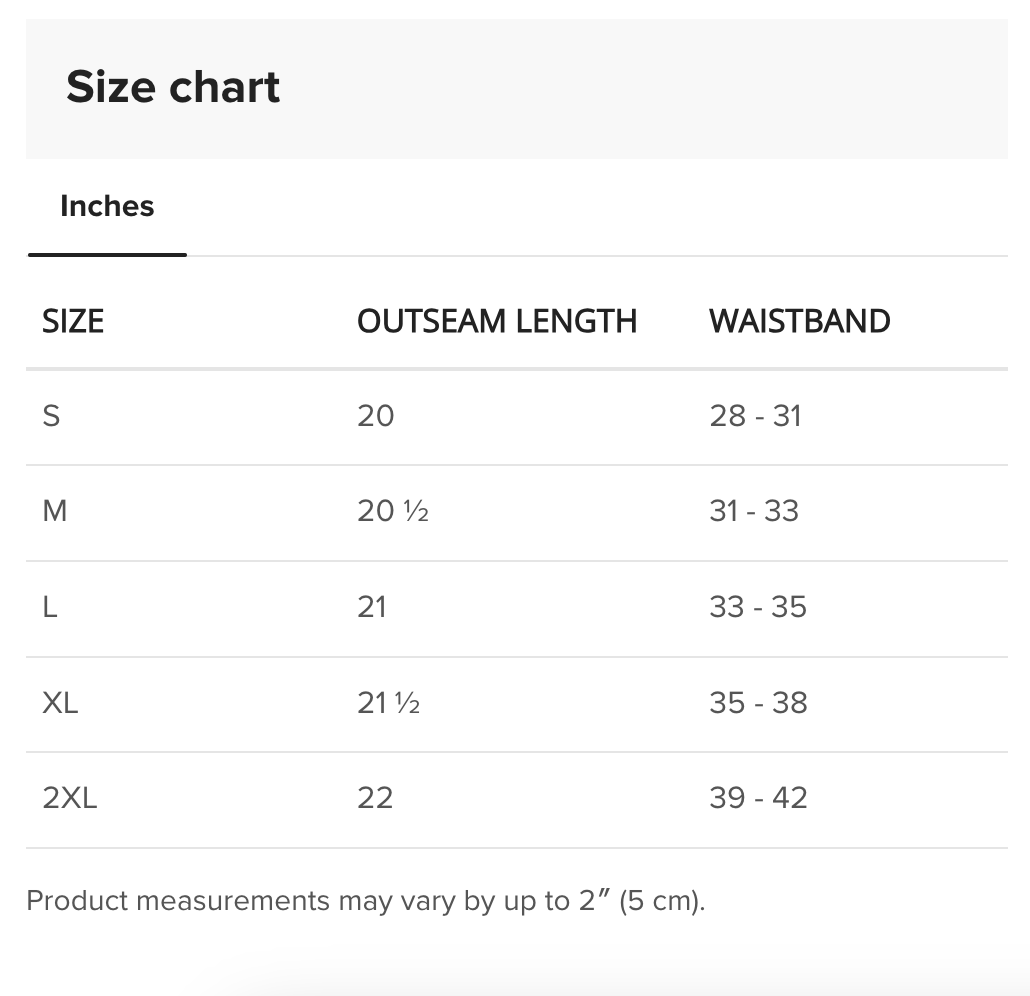Click waistband range 28 - 31
Image resolution: width=1030 pixels, height=996 pixels.
(x=756, y=416)
